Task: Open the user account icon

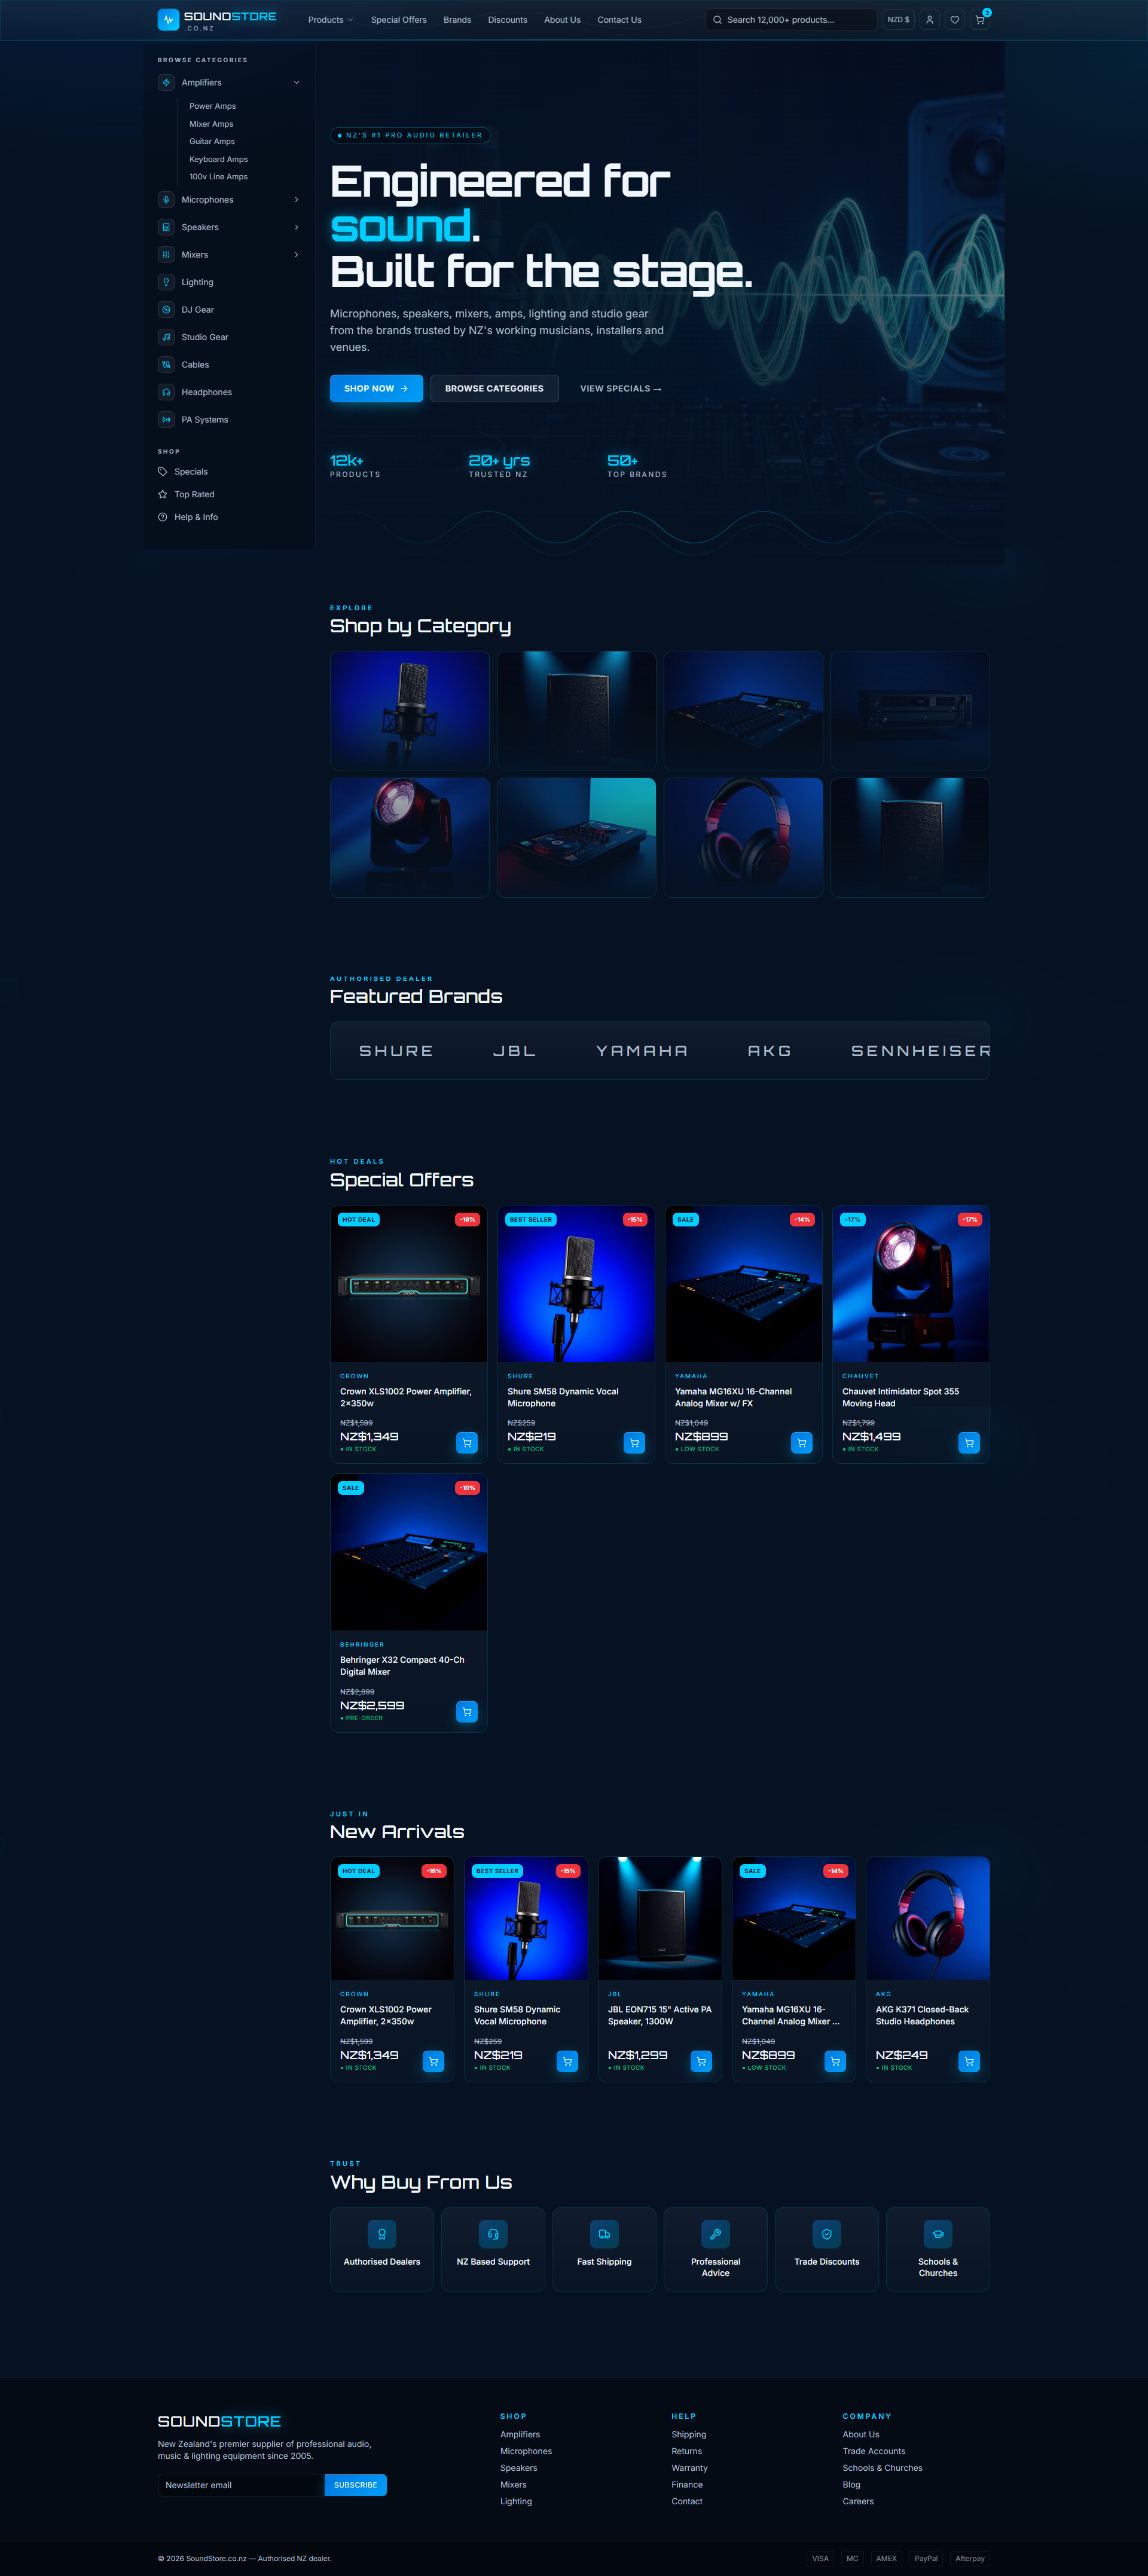Action: (930, 20)
